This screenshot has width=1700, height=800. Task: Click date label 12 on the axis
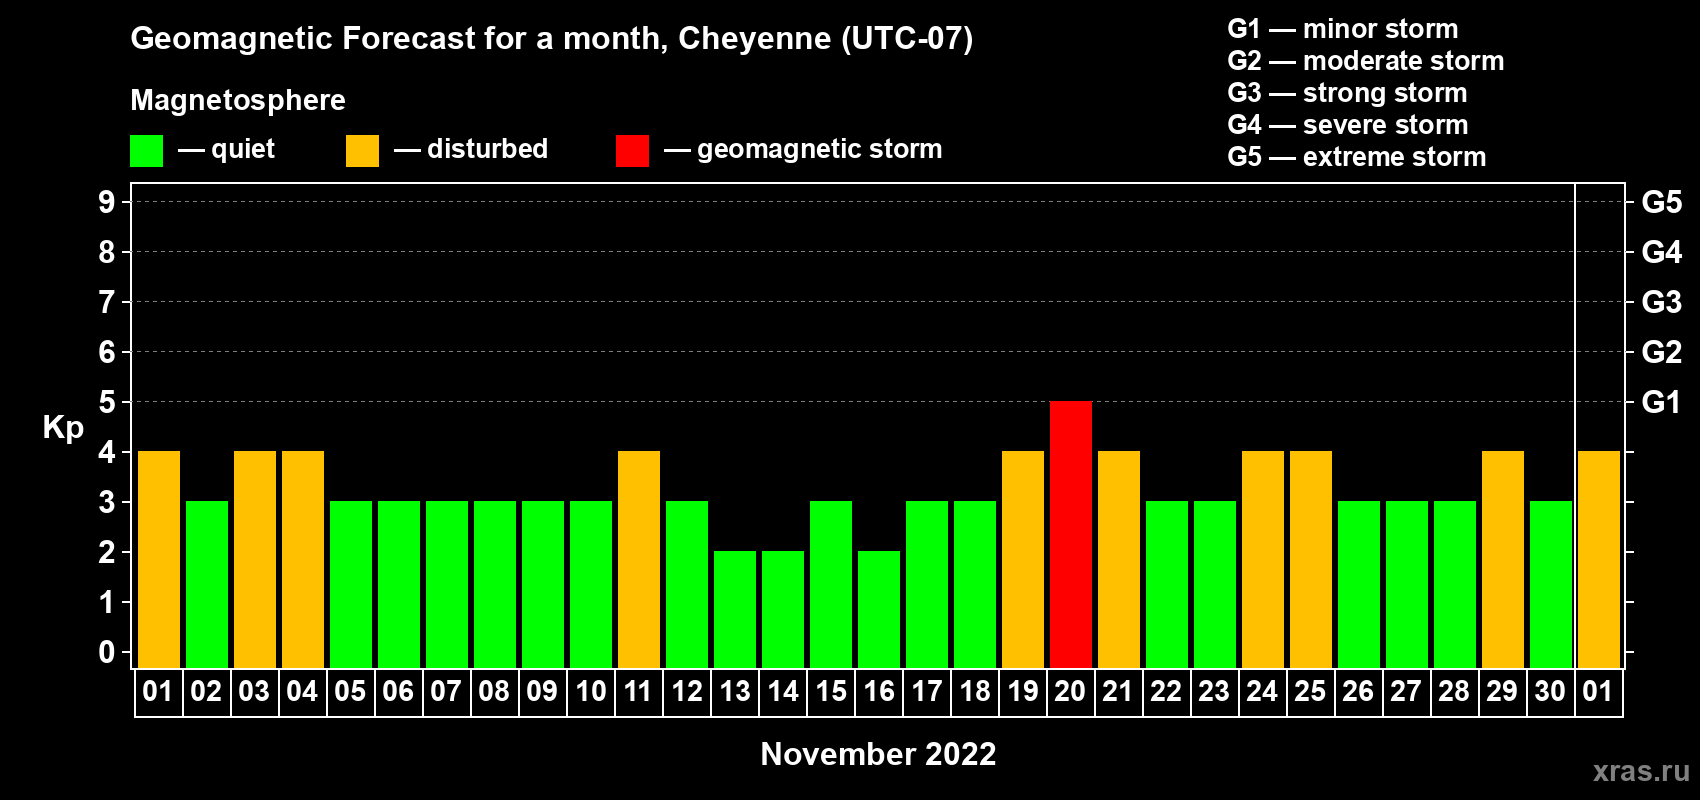pyautogui.click(x=687, y=691)
